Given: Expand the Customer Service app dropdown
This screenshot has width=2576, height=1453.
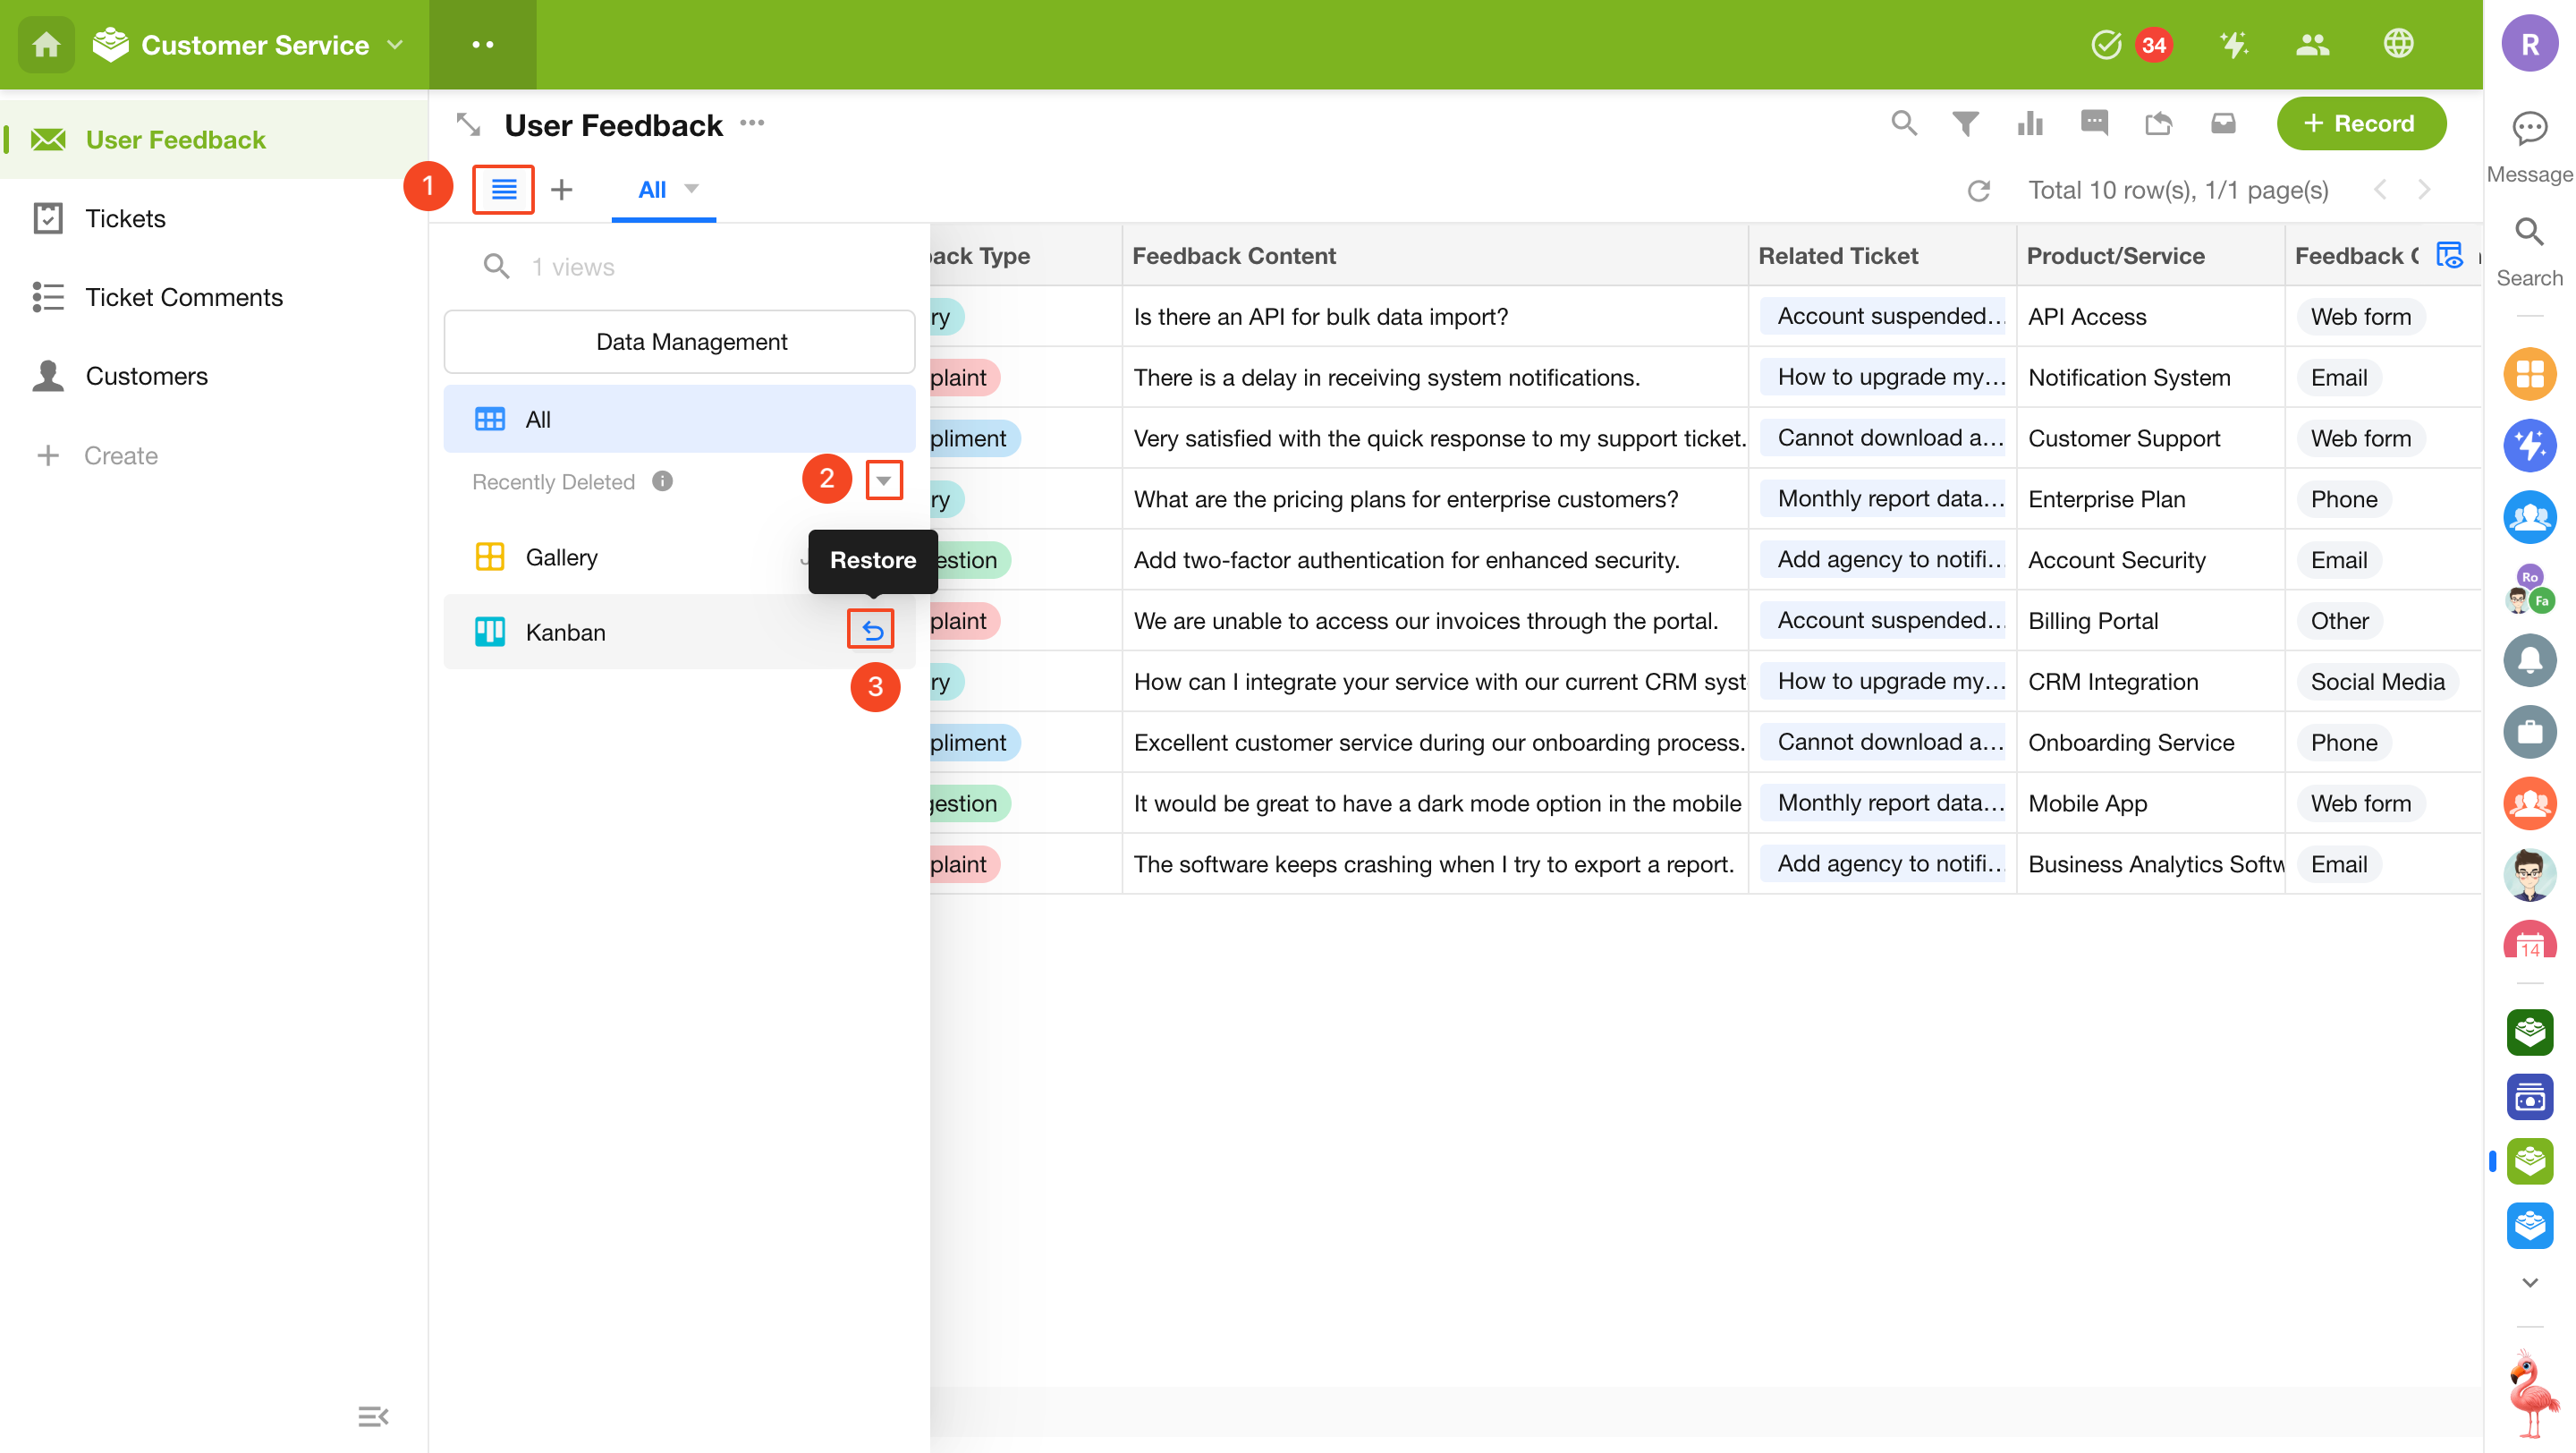Looking at the screenshot, I should (x=395, y=45).
